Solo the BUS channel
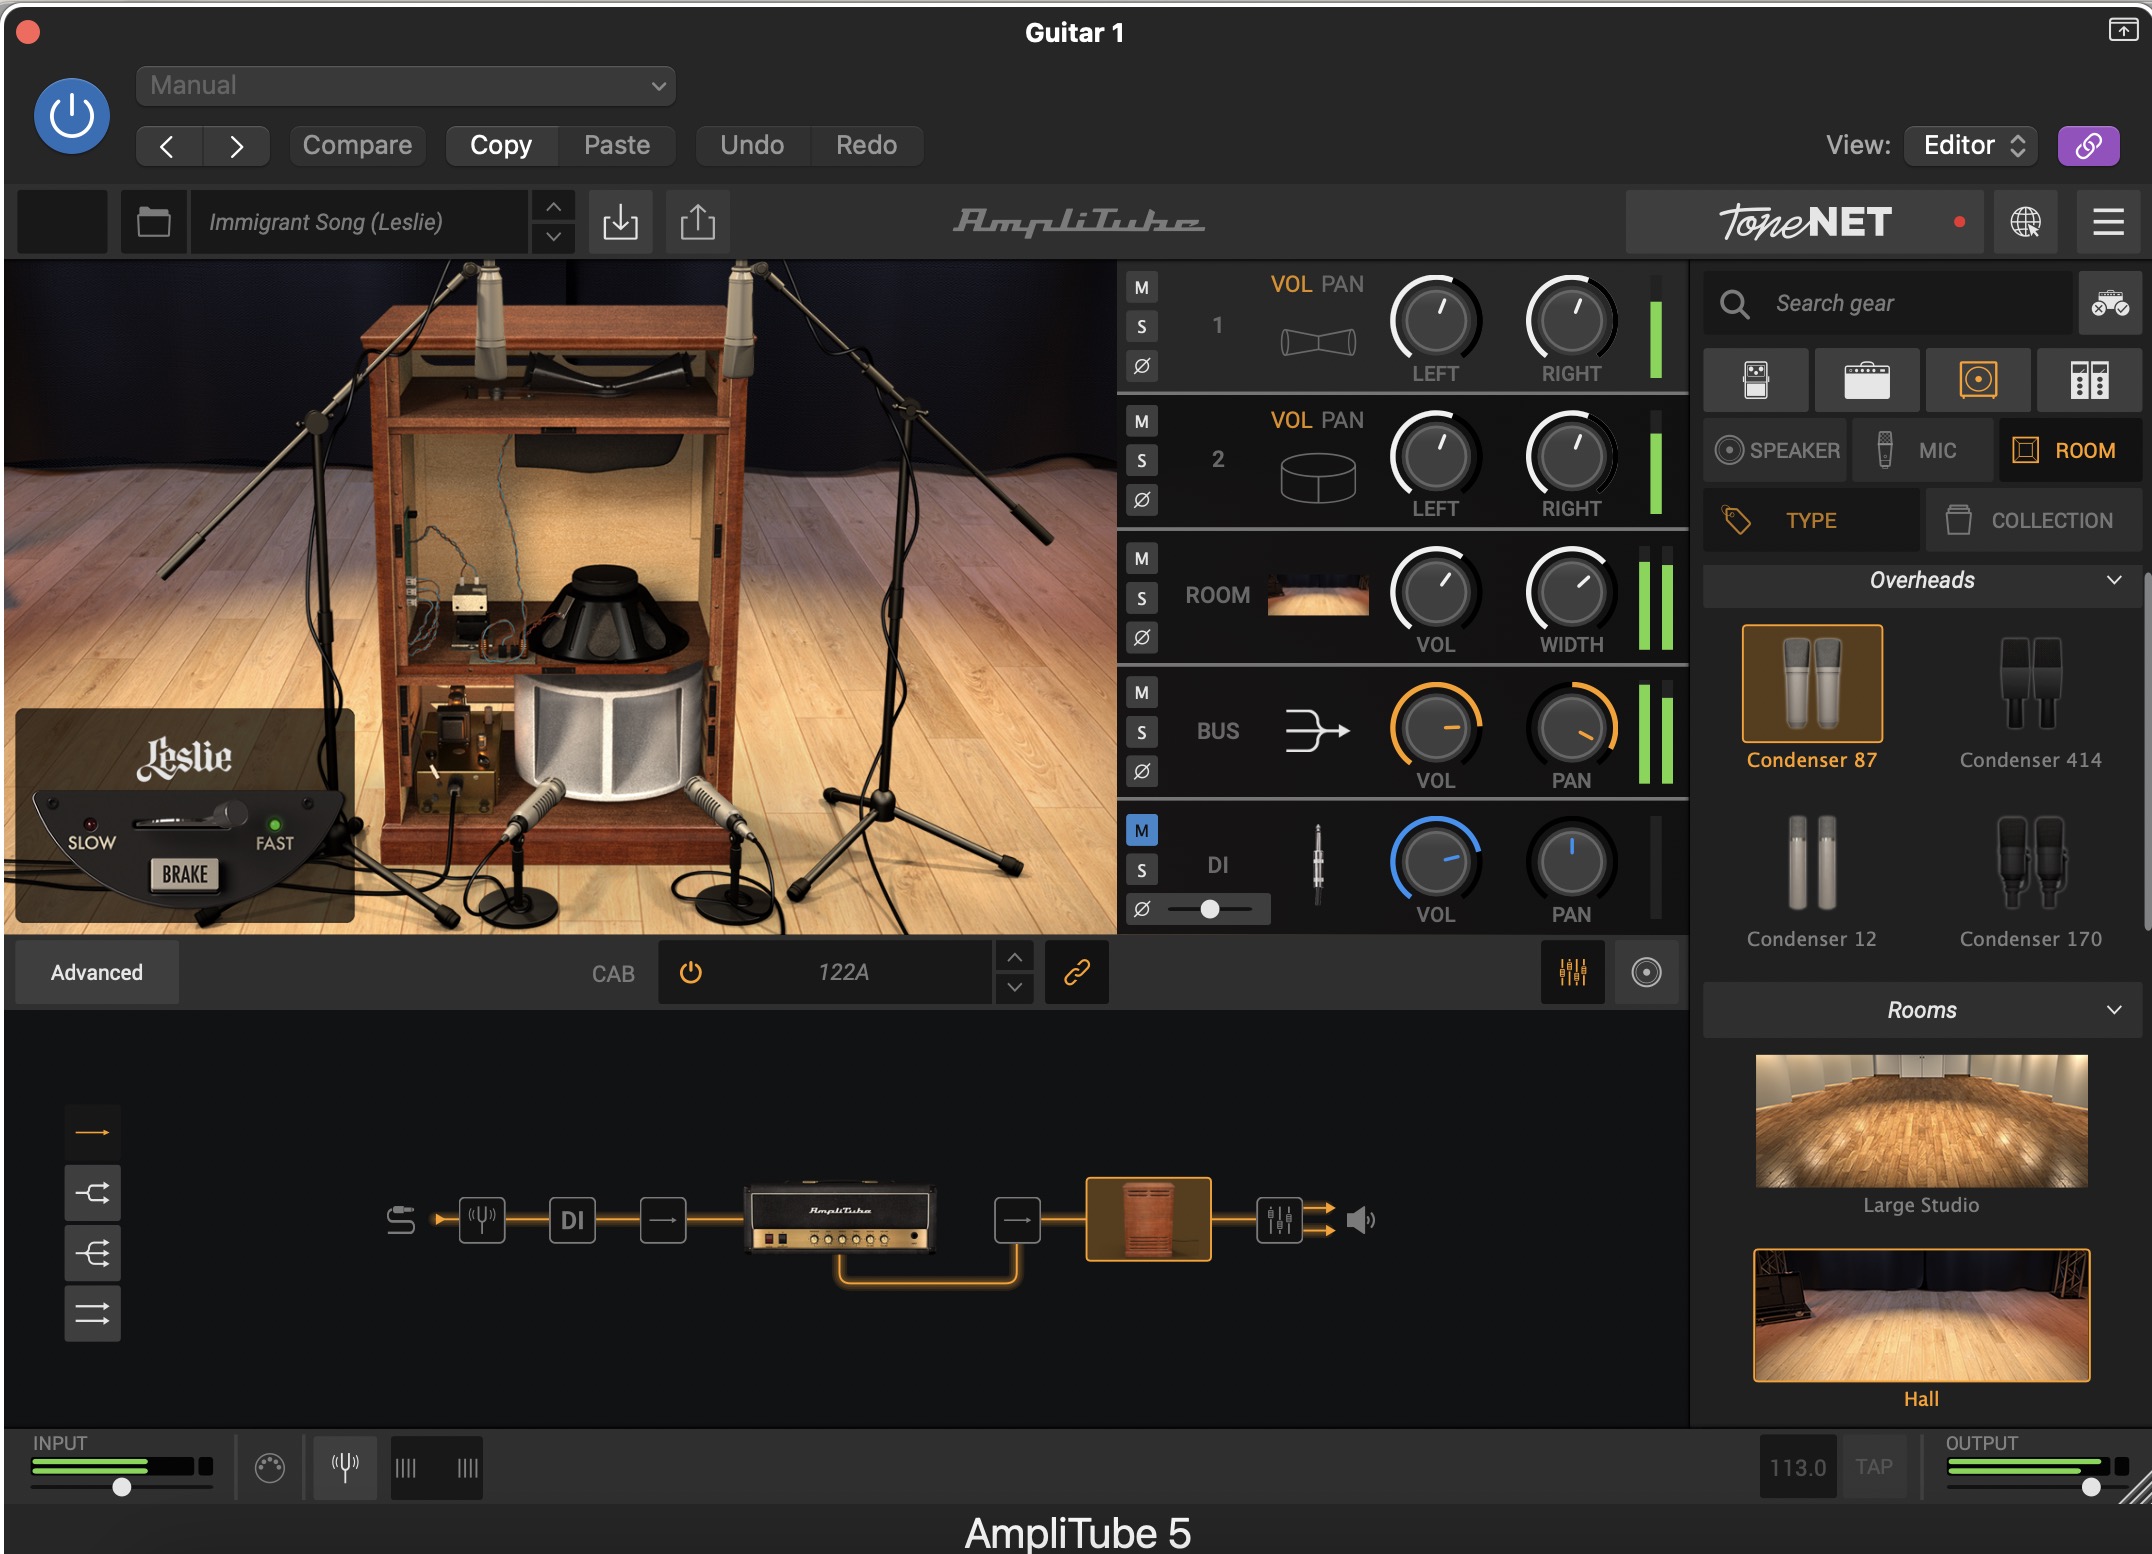The width and height of the screenshot is (2152, 1554). tap(1141, 733)
